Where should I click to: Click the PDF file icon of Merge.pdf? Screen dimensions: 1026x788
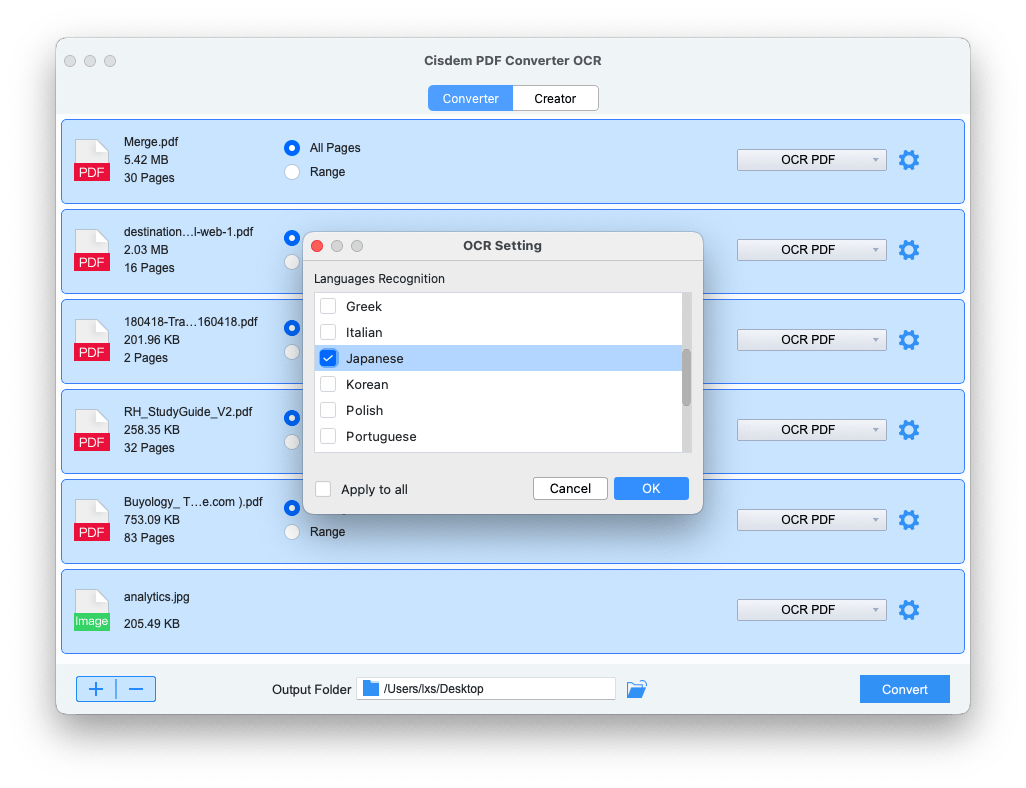[x=92, y=160]
